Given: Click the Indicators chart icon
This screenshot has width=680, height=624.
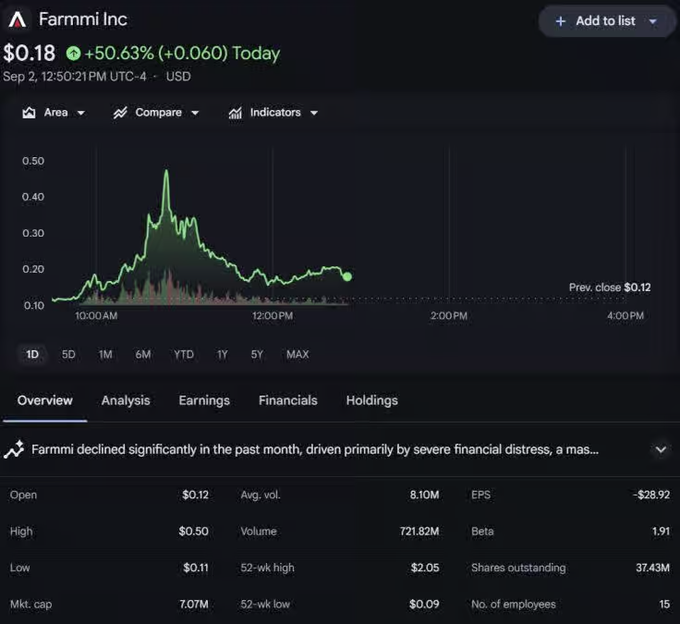Looking at the screenshot, I should pos(235,113).
